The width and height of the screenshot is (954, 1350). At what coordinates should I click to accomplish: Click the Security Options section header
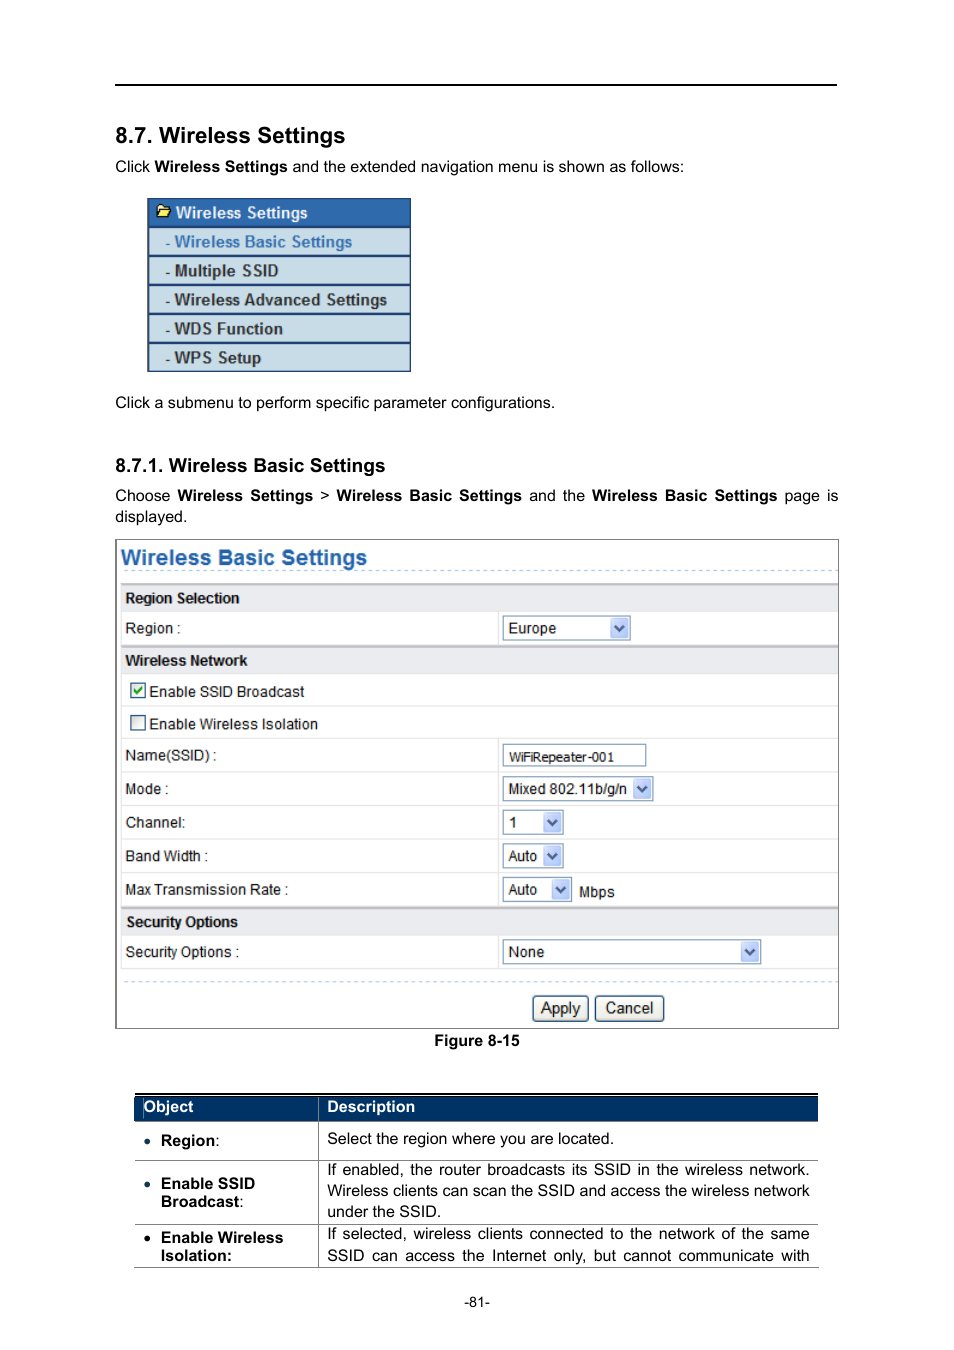coord(182,922)
